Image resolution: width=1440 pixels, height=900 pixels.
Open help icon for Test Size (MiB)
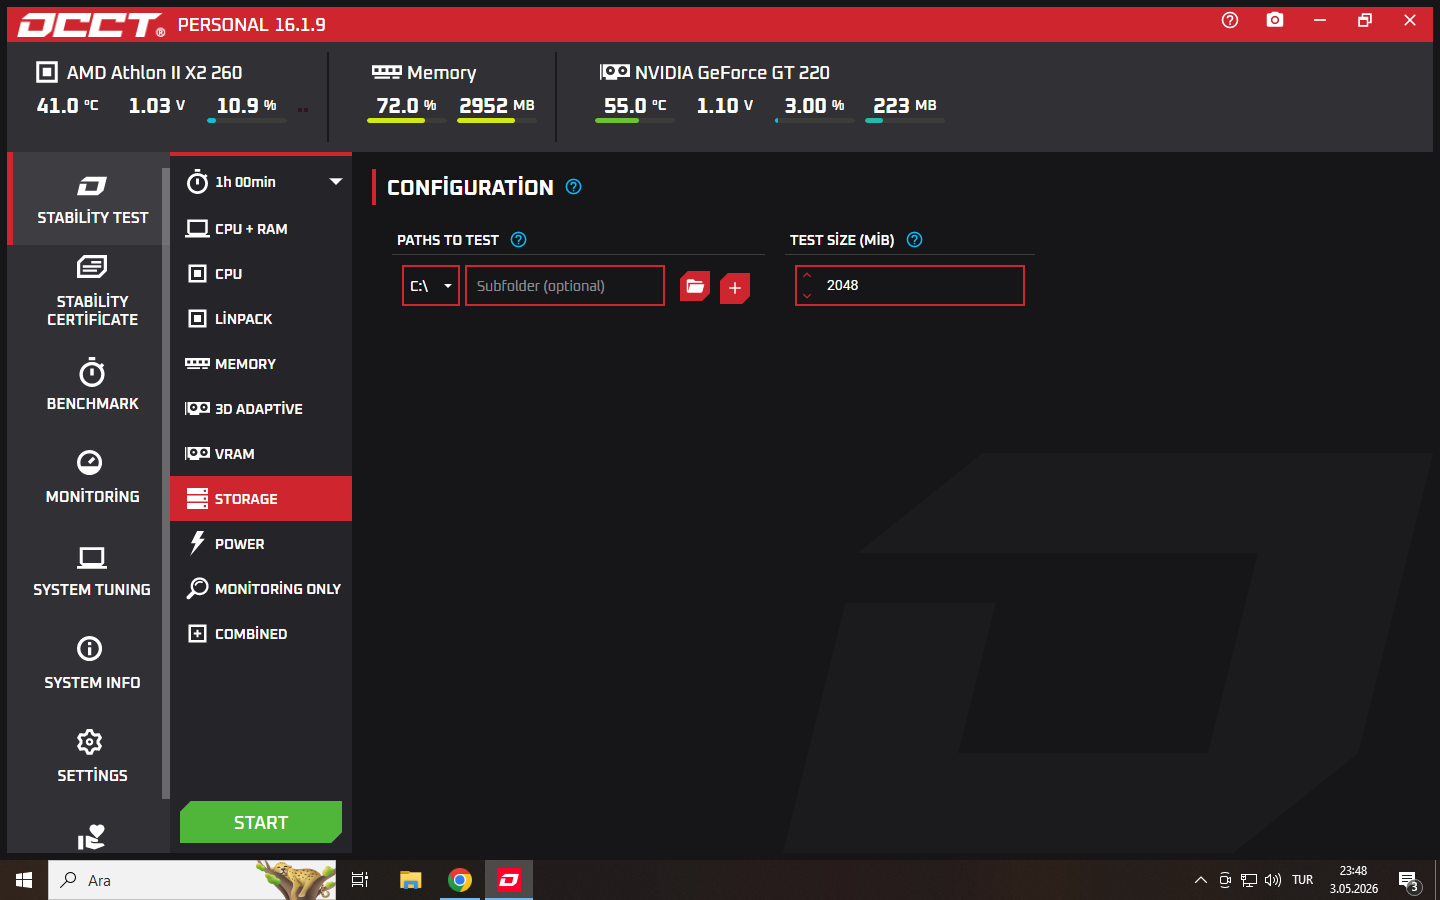(914, 240)
